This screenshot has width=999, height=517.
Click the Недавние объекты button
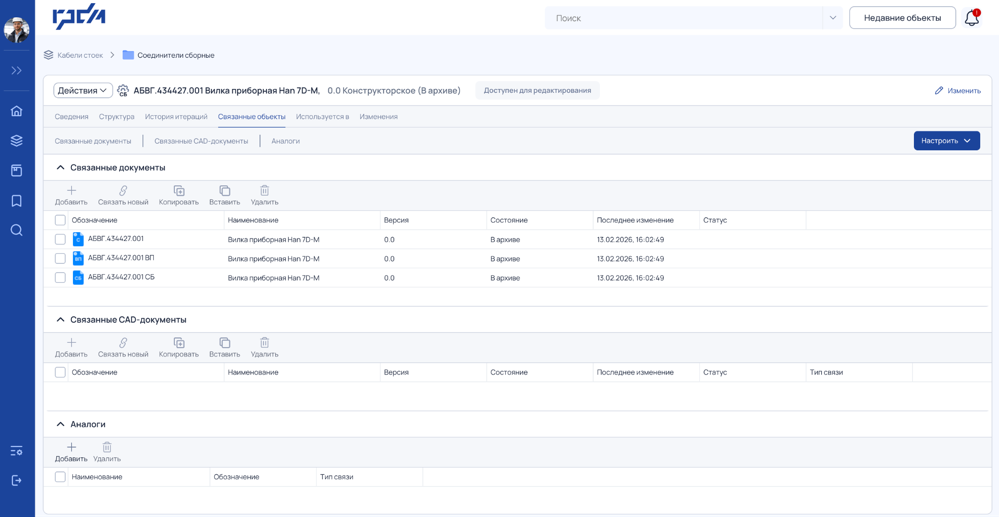[902, 18]
